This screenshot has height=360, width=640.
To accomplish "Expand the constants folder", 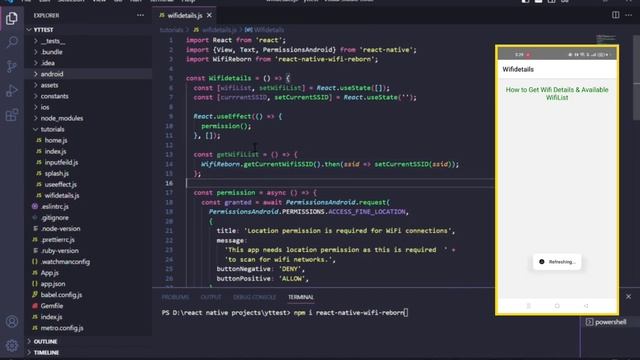I will (88, 96).
